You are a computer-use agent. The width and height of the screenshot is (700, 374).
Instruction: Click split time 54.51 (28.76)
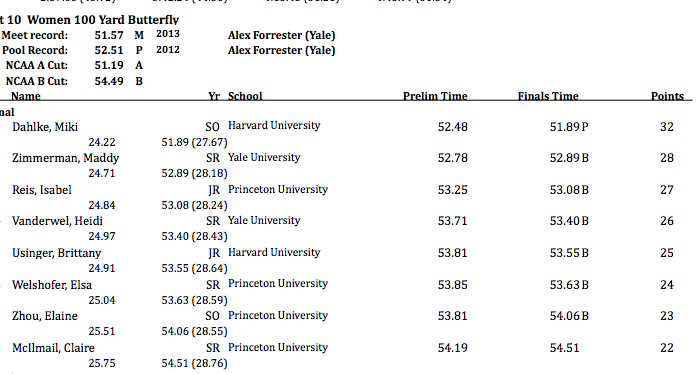[x=195, y=363]
